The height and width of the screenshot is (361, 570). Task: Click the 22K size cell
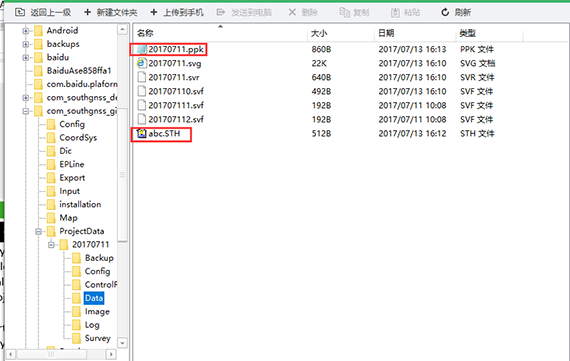coord(319,63)
